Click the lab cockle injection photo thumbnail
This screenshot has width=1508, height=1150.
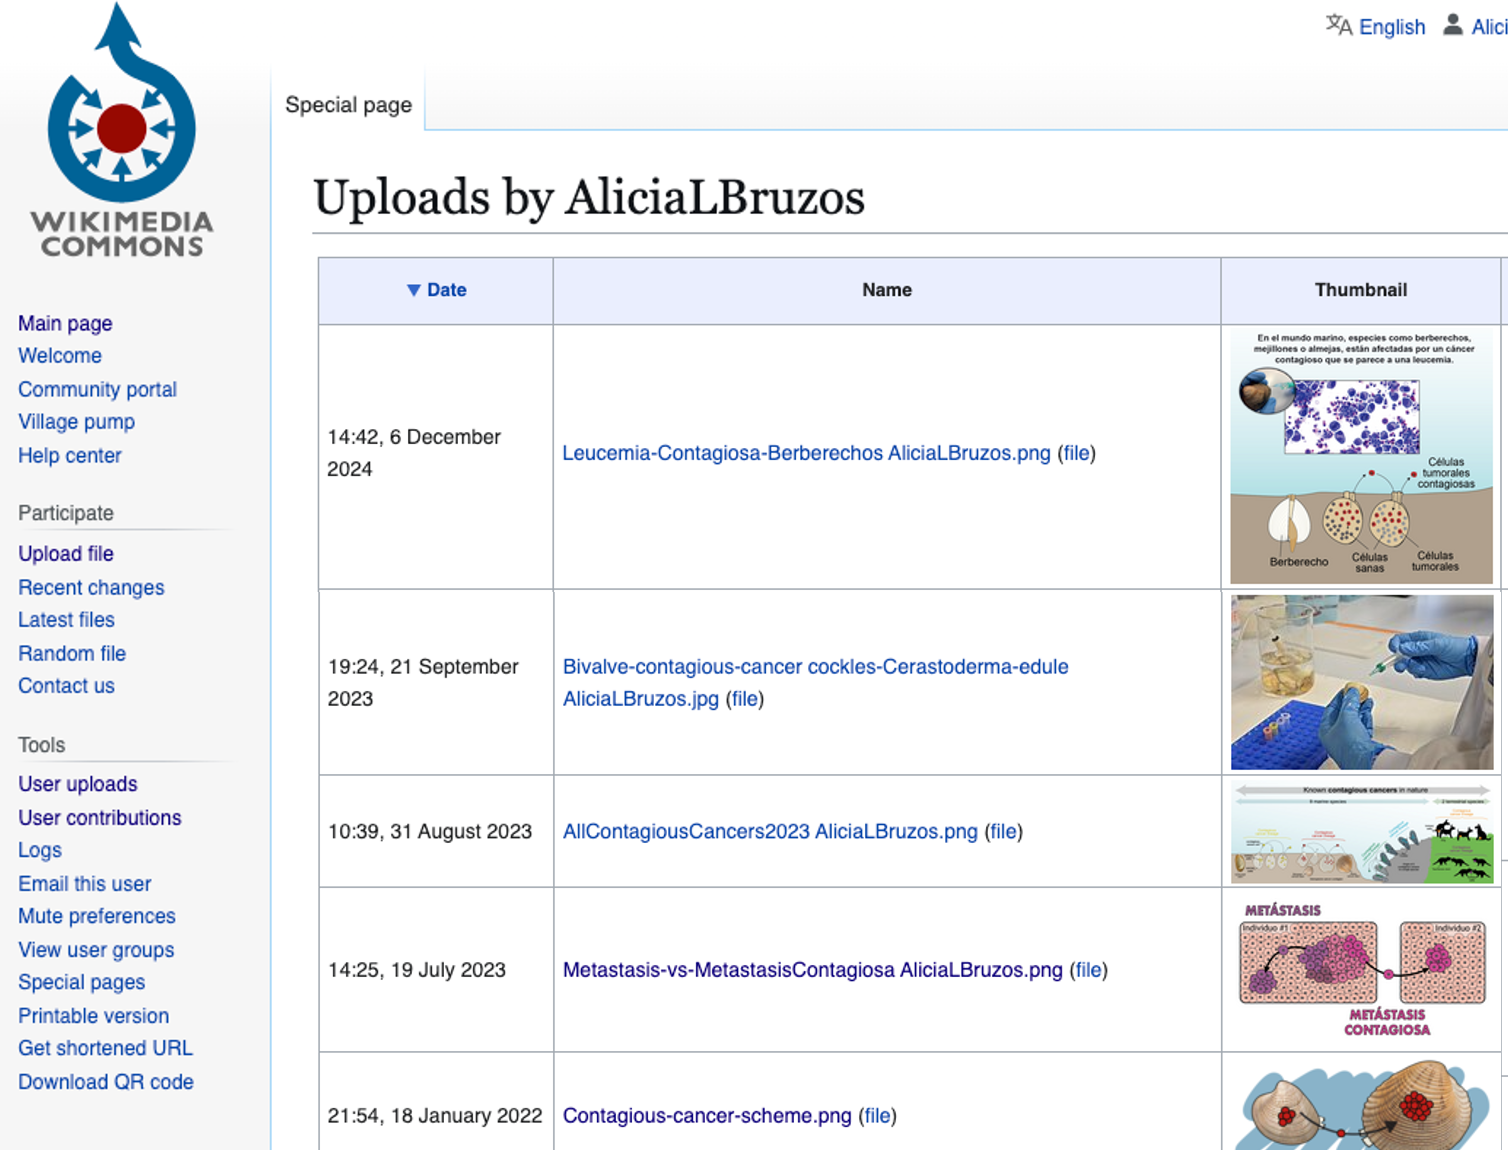pyautogui.click(x=1362, y=682)
